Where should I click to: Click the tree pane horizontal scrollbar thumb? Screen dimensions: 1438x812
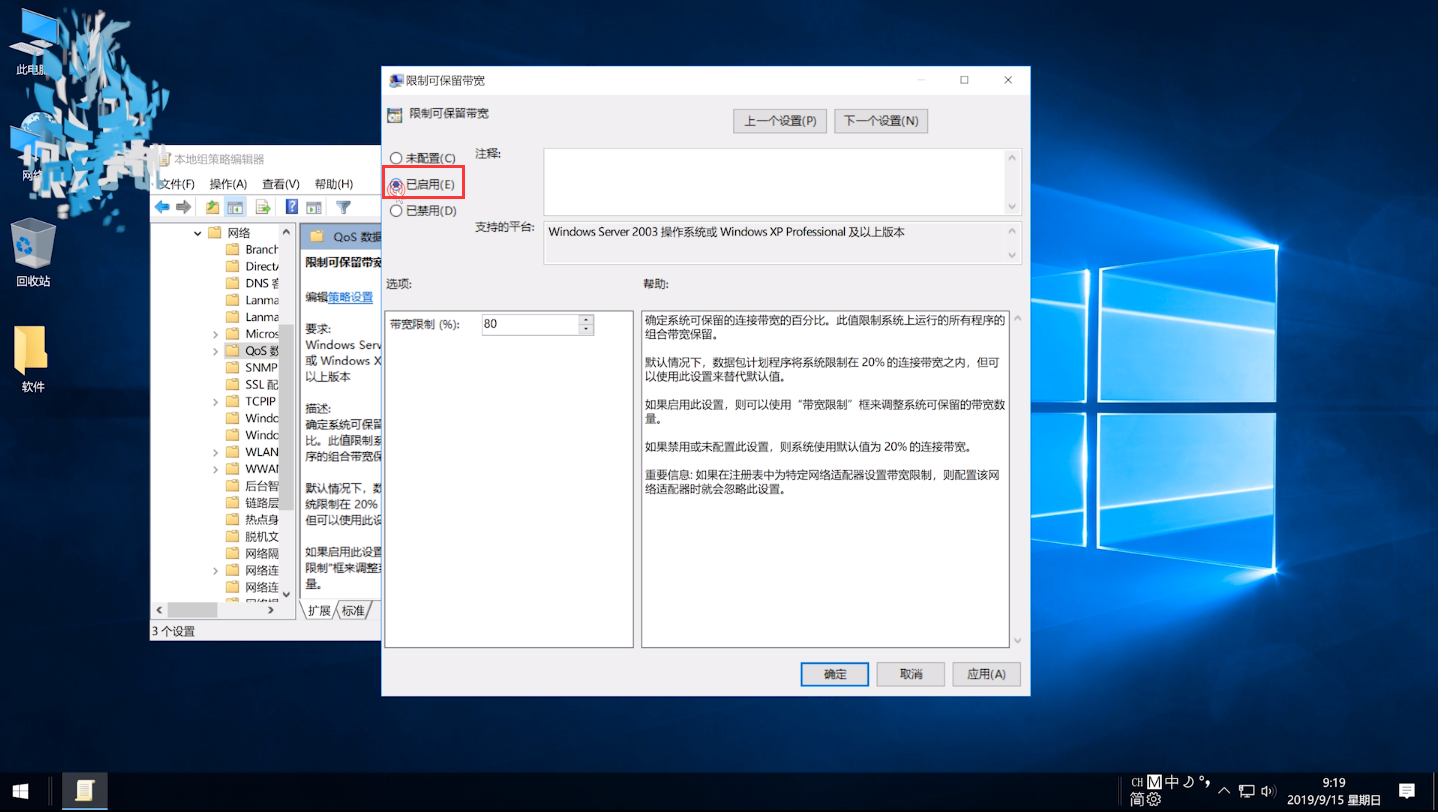(x=192, y=609)
